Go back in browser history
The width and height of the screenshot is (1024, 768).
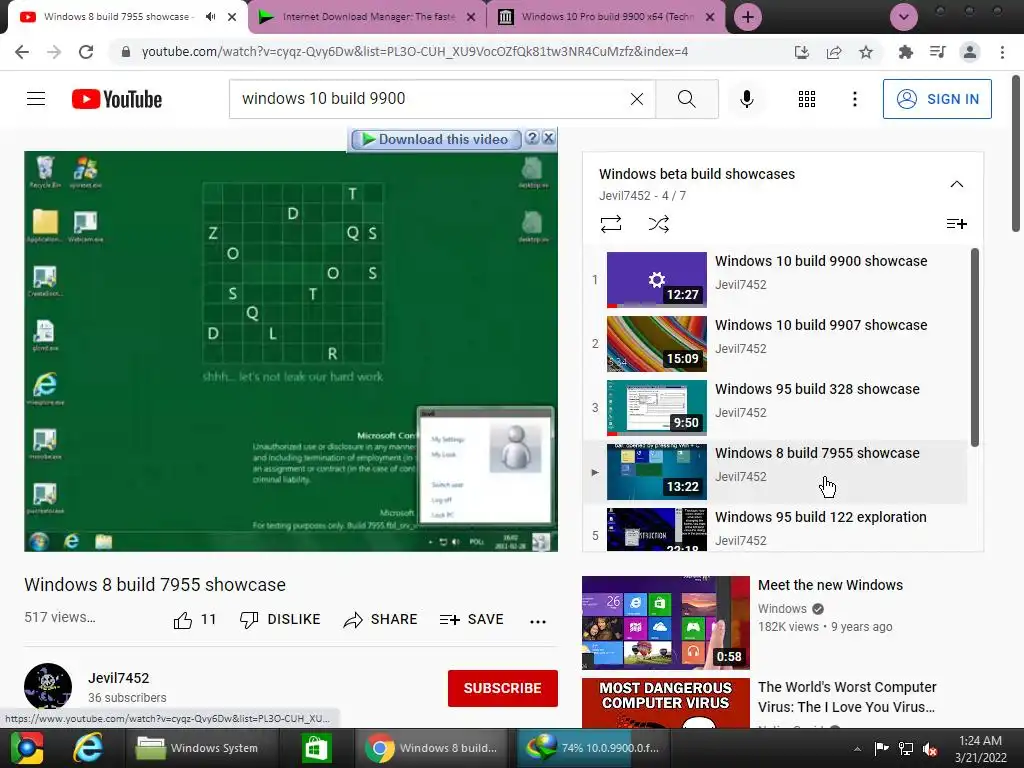22,52
